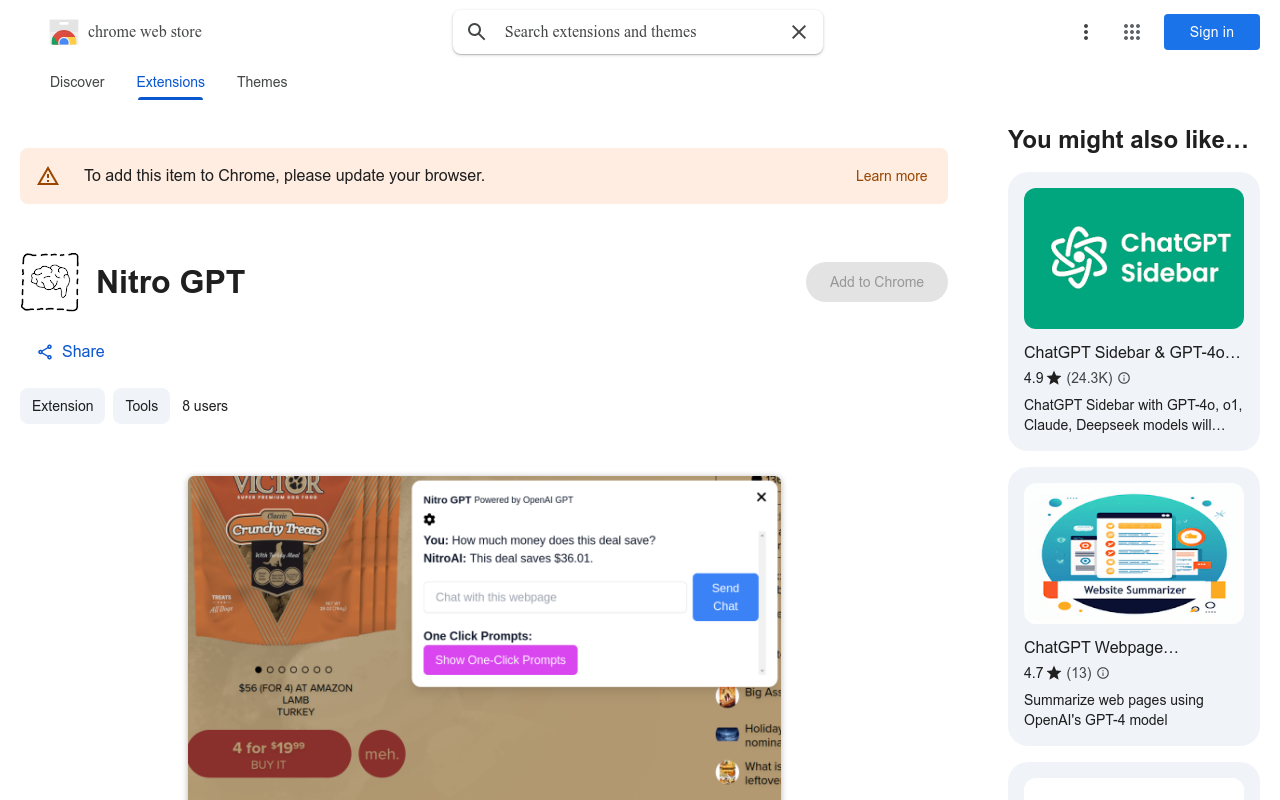
Task: Click the Chrome Web Store logo
Action: pyautogui.click(x=64, y=32)
